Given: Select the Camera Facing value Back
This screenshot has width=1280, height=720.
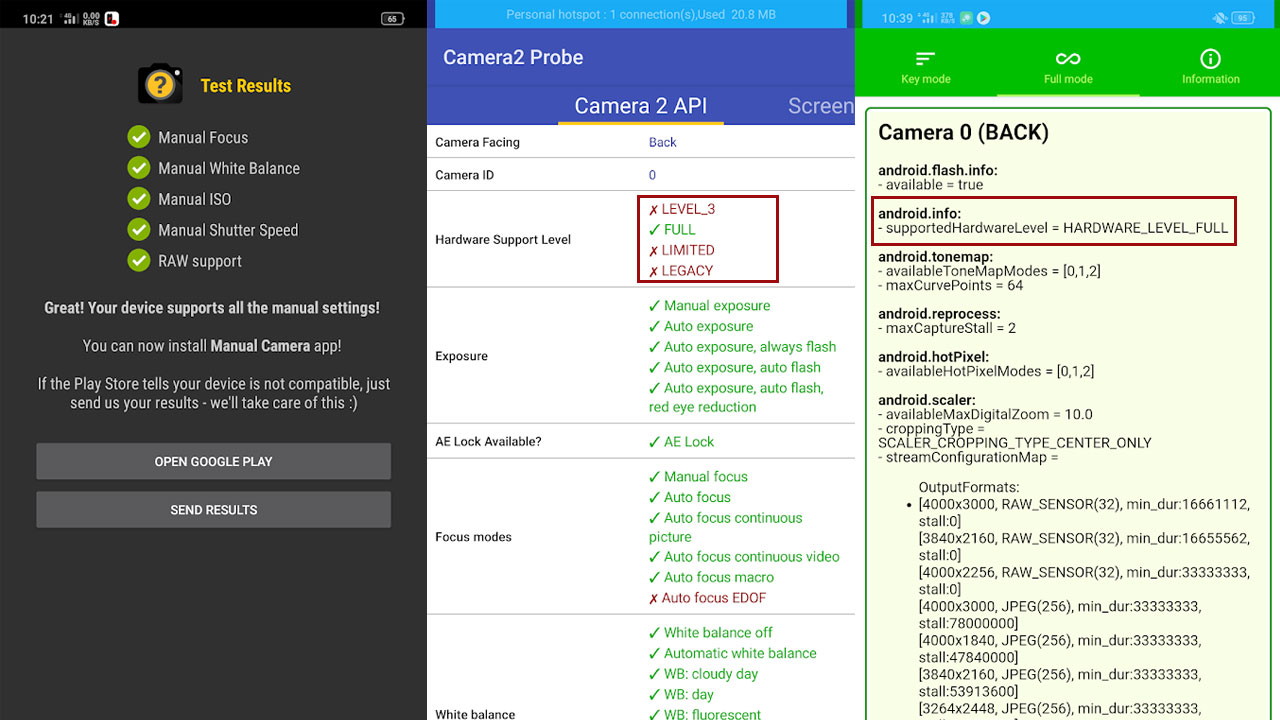Looking at the screenshot, I should pyautogui.click(x=662, y=142).
